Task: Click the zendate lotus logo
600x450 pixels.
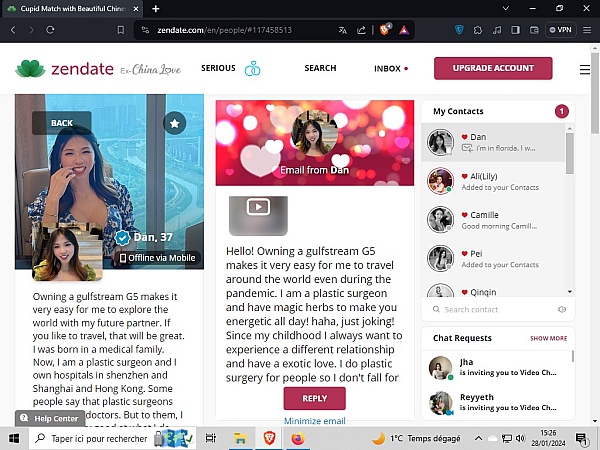Action: (x=30, y=68)
